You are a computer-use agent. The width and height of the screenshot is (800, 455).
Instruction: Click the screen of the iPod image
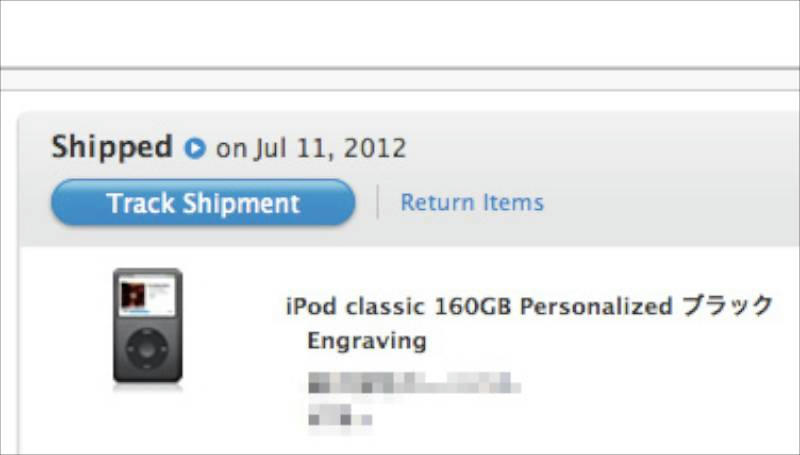point(147,295)
